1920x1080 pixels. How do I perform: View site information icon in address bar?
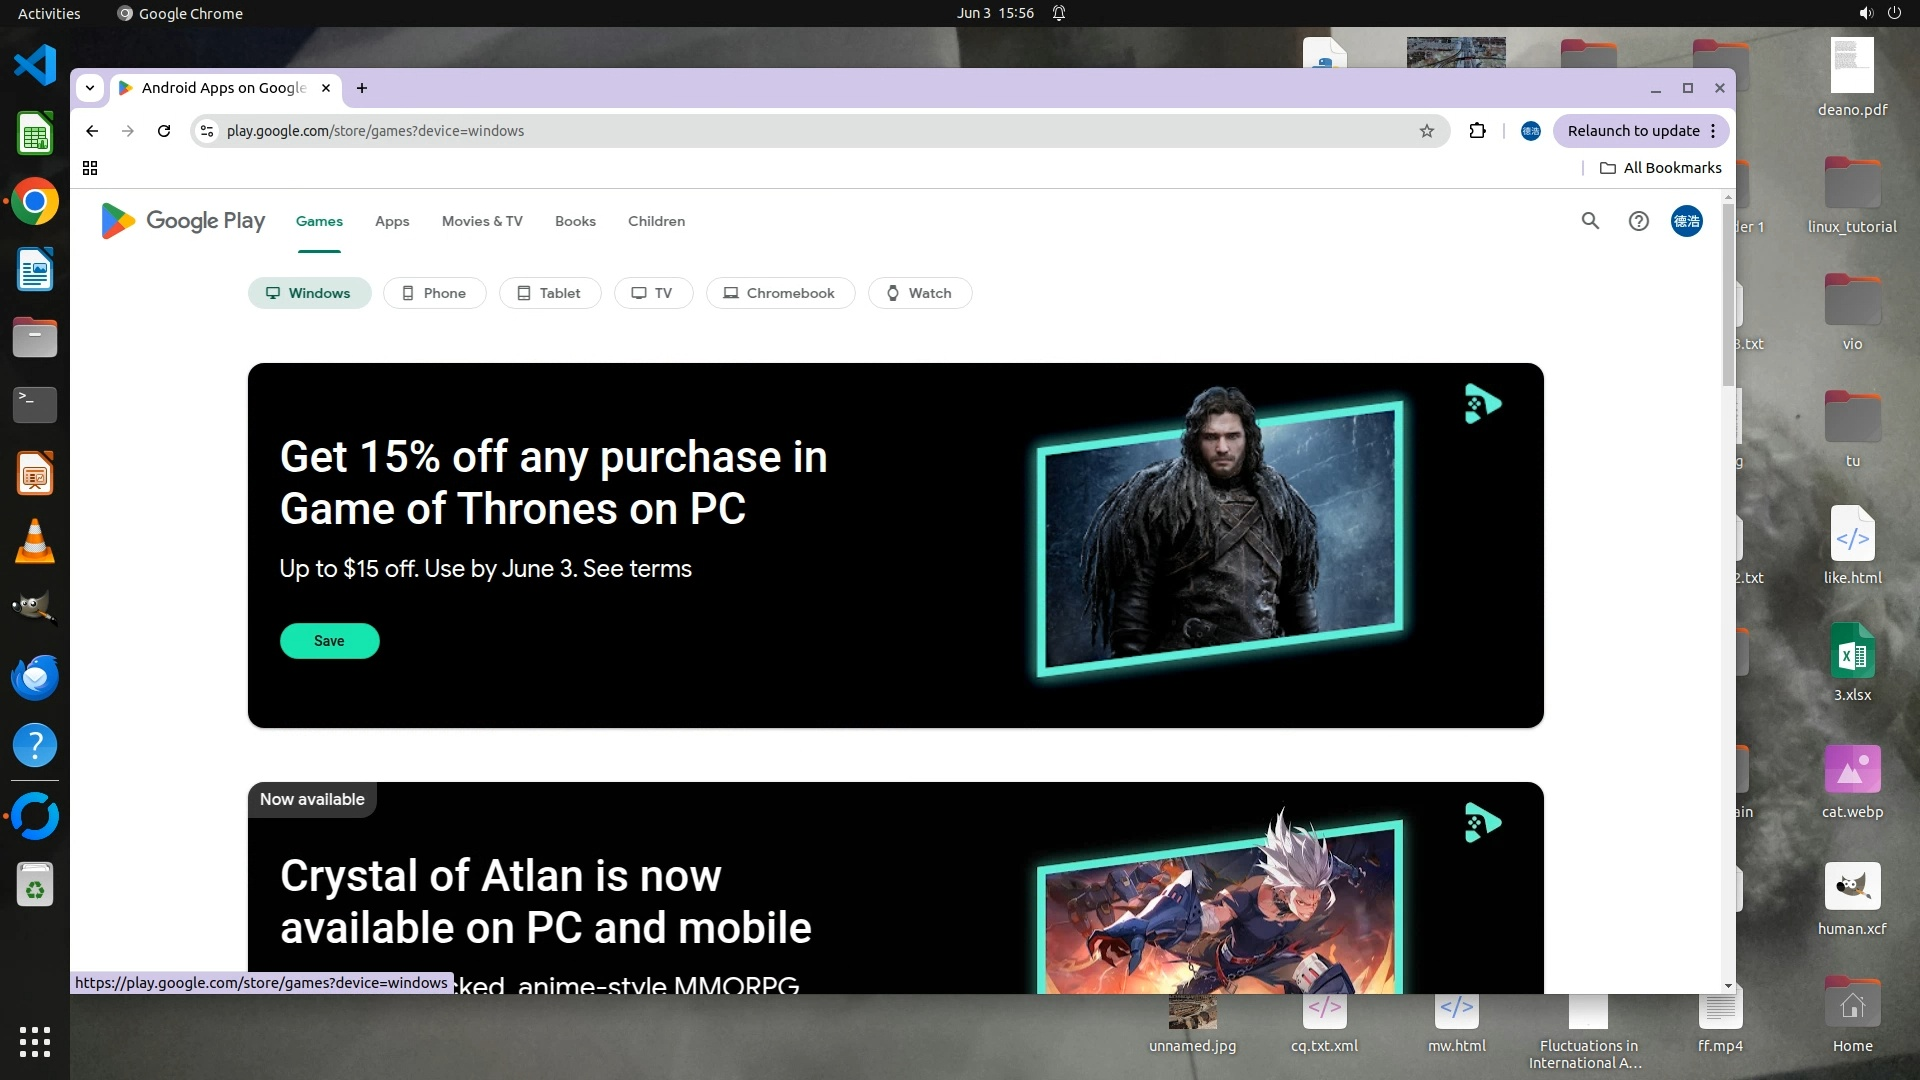pyautogui.click(x=207, y=131)
